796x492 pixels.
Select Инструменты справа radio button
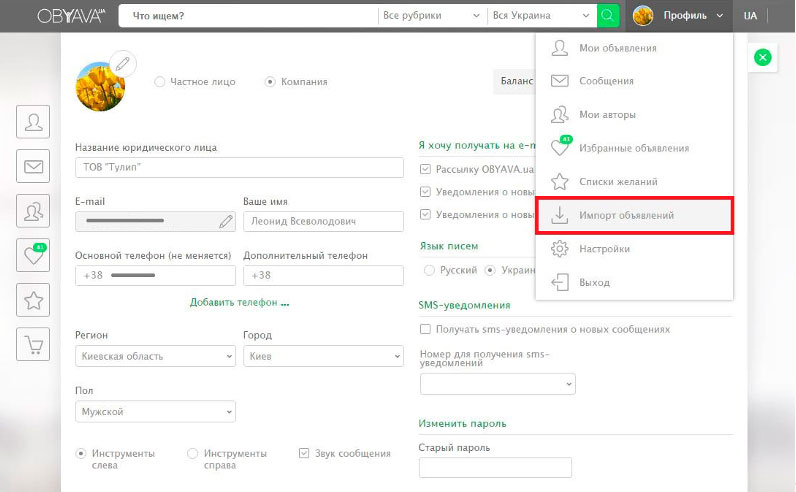[193, 454]
